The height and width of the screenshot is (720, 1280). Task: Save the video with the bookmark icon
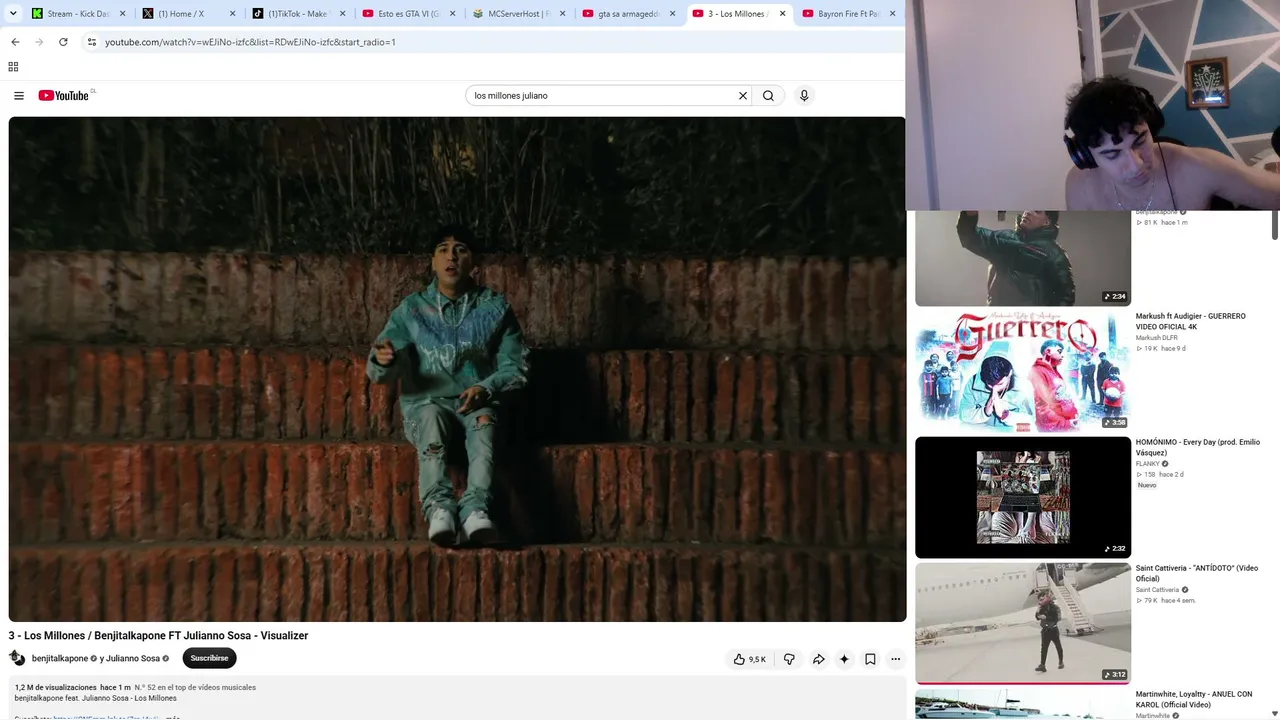pos(870,659)
